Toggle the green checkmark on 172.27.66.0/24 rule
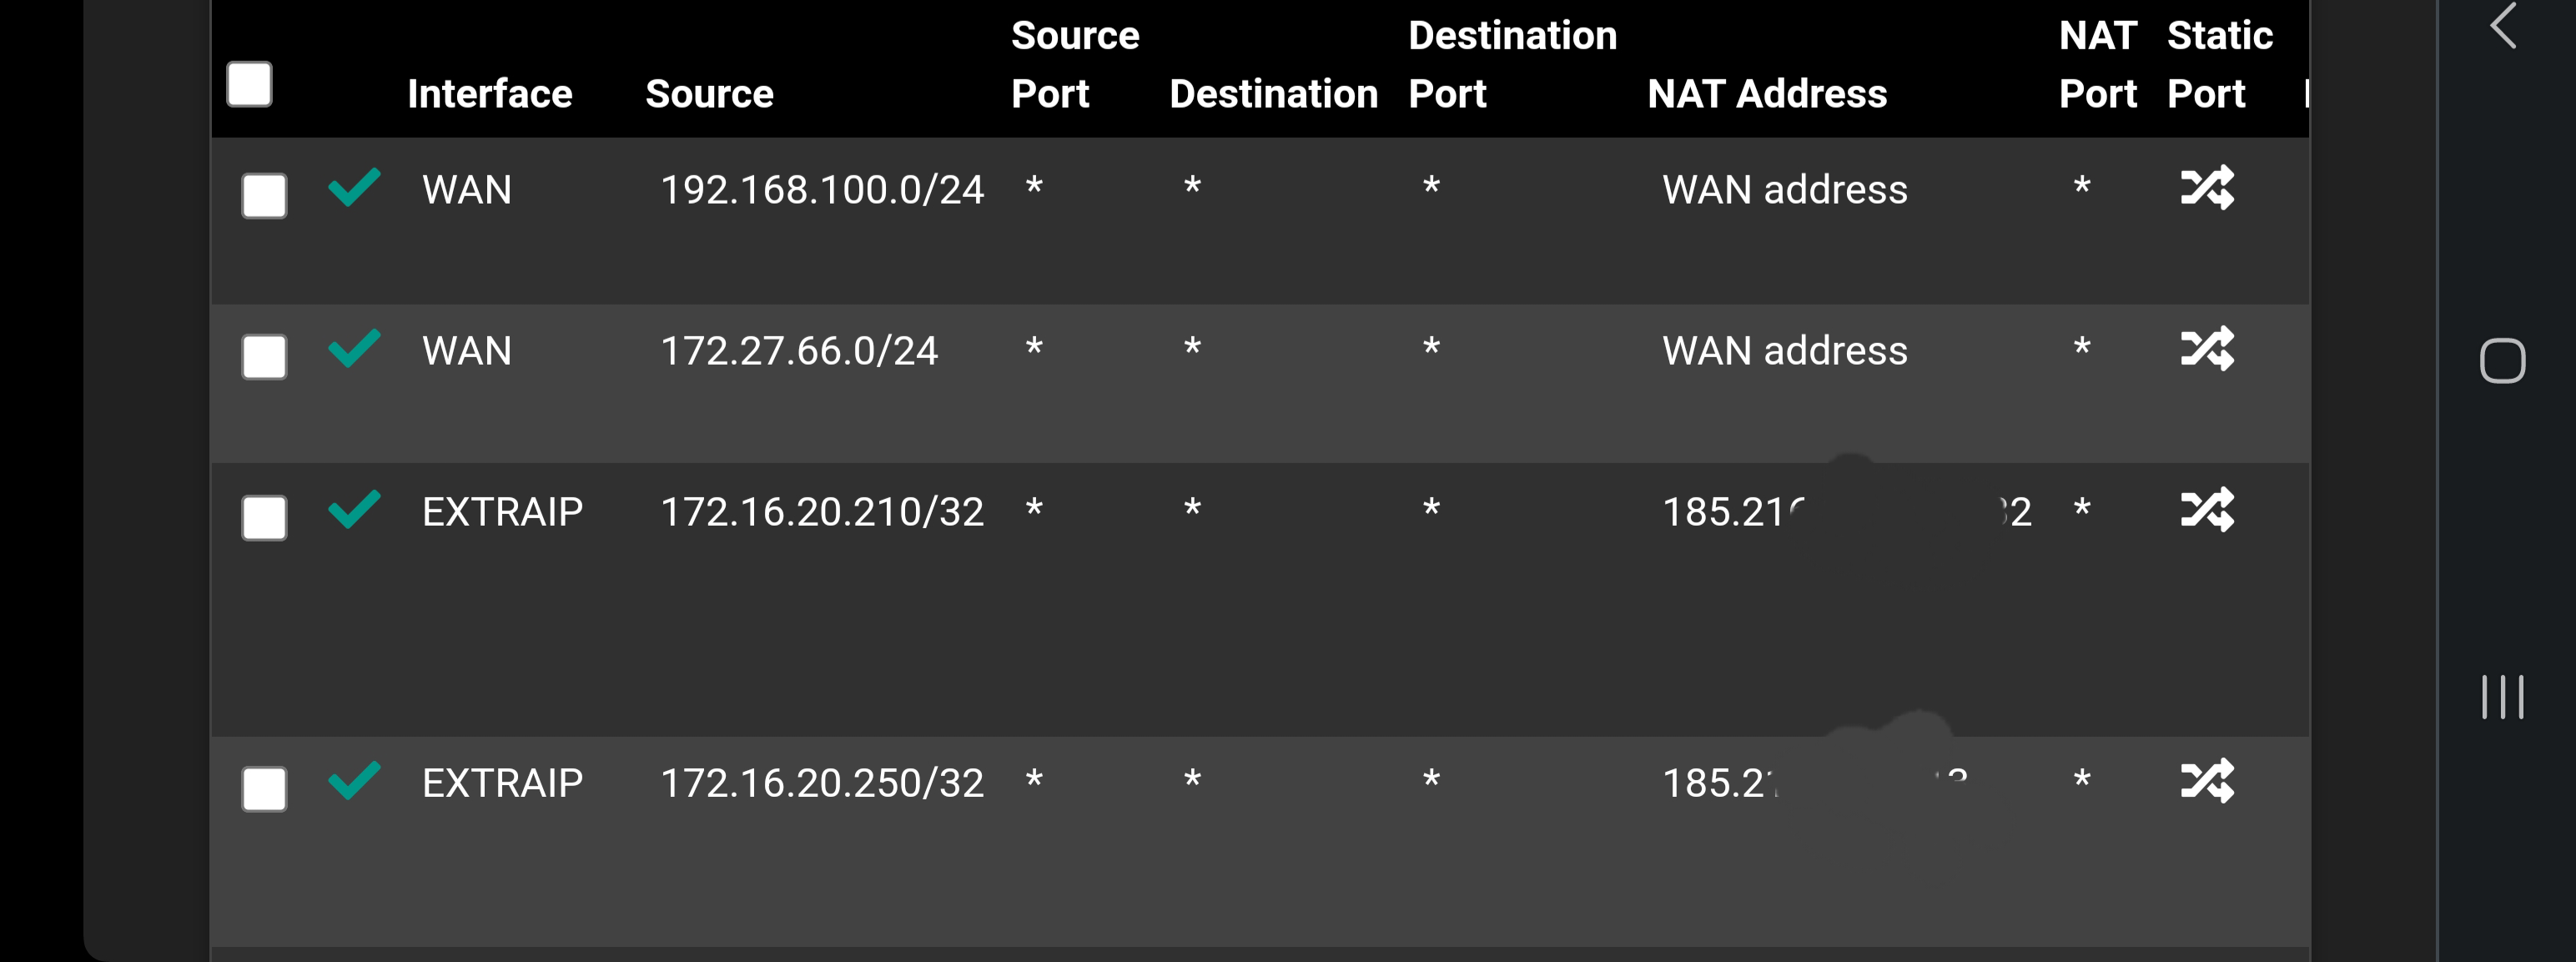This screenshot has height=962, width=2576. [x=355, y=348]
